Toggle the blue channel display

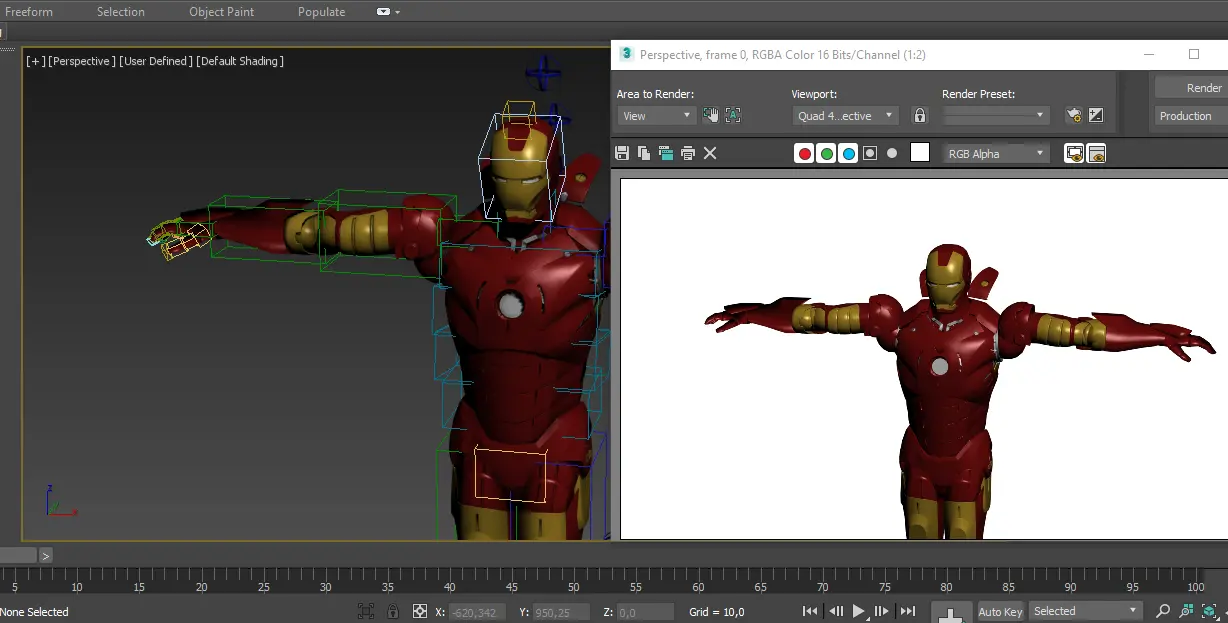pyautogui.click(x=848, y=153)
